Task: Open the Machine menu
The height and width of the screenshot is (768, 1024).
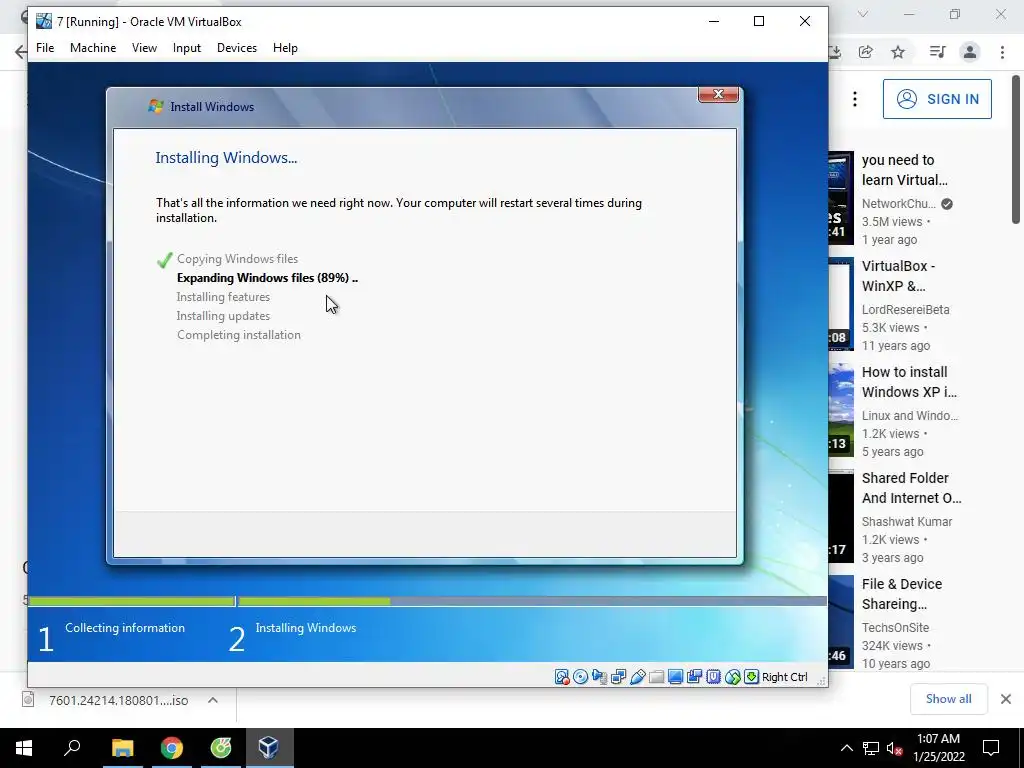Action: [x=93, y=48]
